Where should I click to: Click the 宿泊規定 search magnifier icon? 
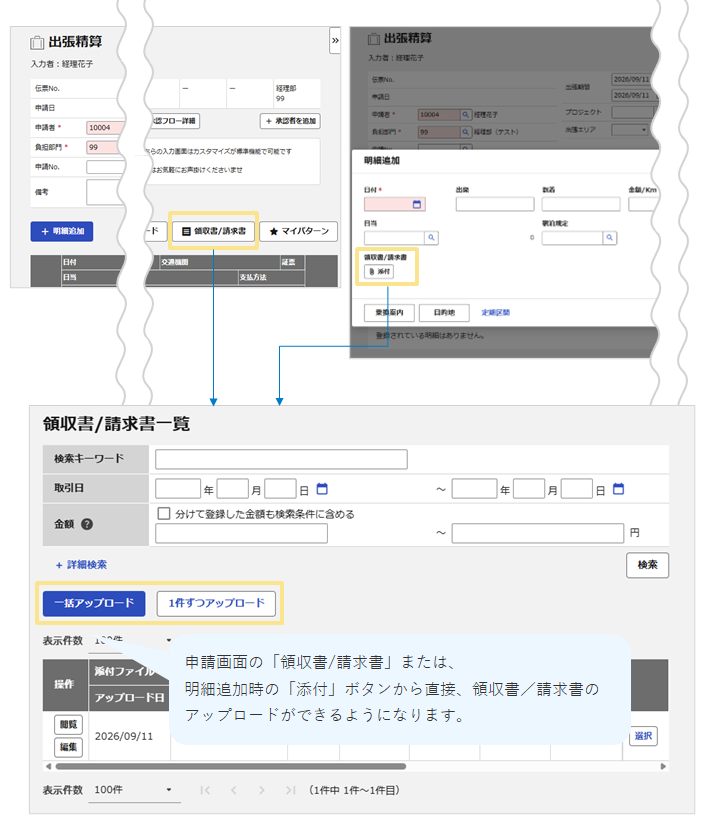[609, 238]
